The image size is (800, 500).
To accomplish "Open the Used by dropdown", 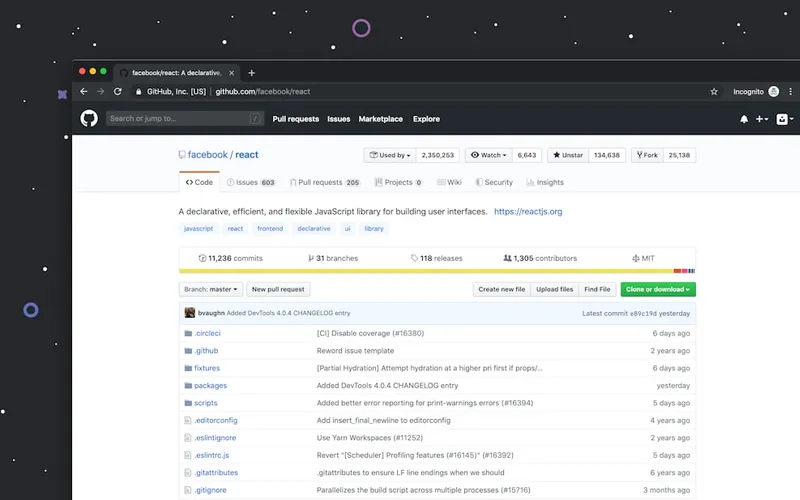I will (x=390, y=155).
